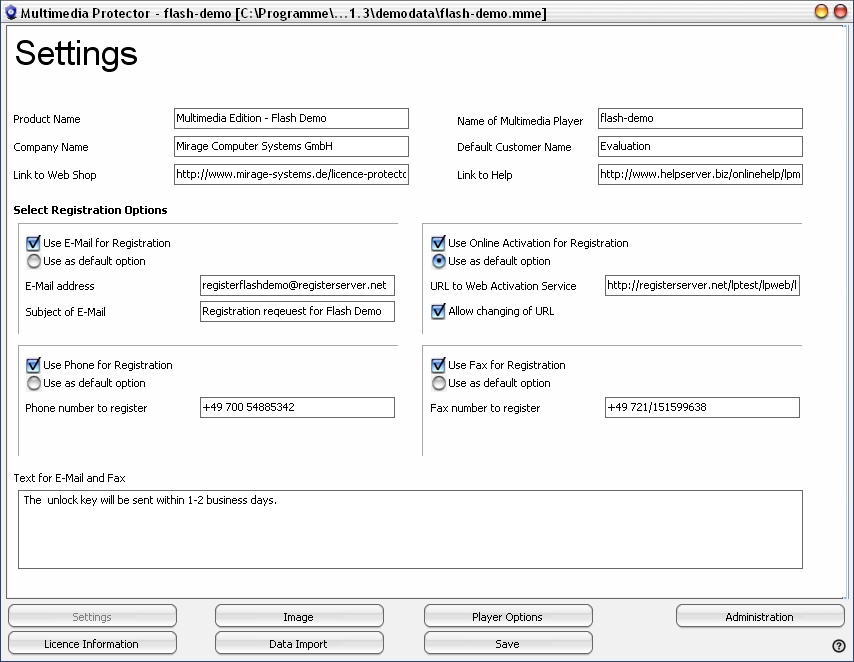
Task: Click the Save button
Action: [x=508, y=643]
